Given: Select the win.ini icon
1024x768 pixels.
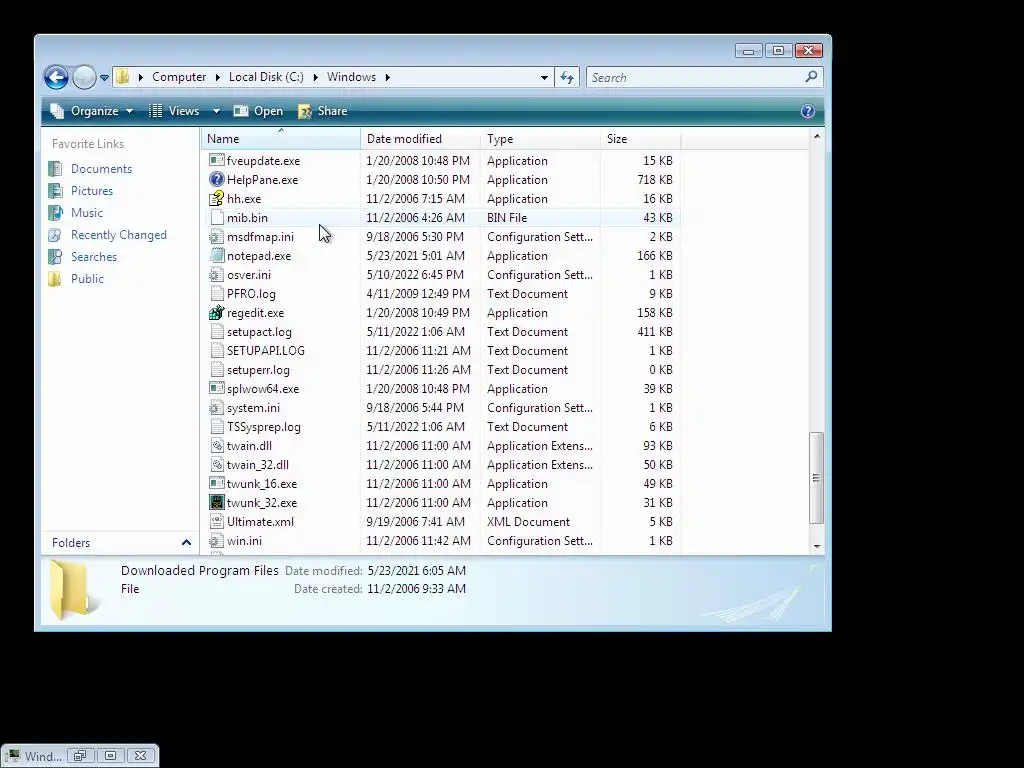Looking at the screenshot, I should click(217, 540).
